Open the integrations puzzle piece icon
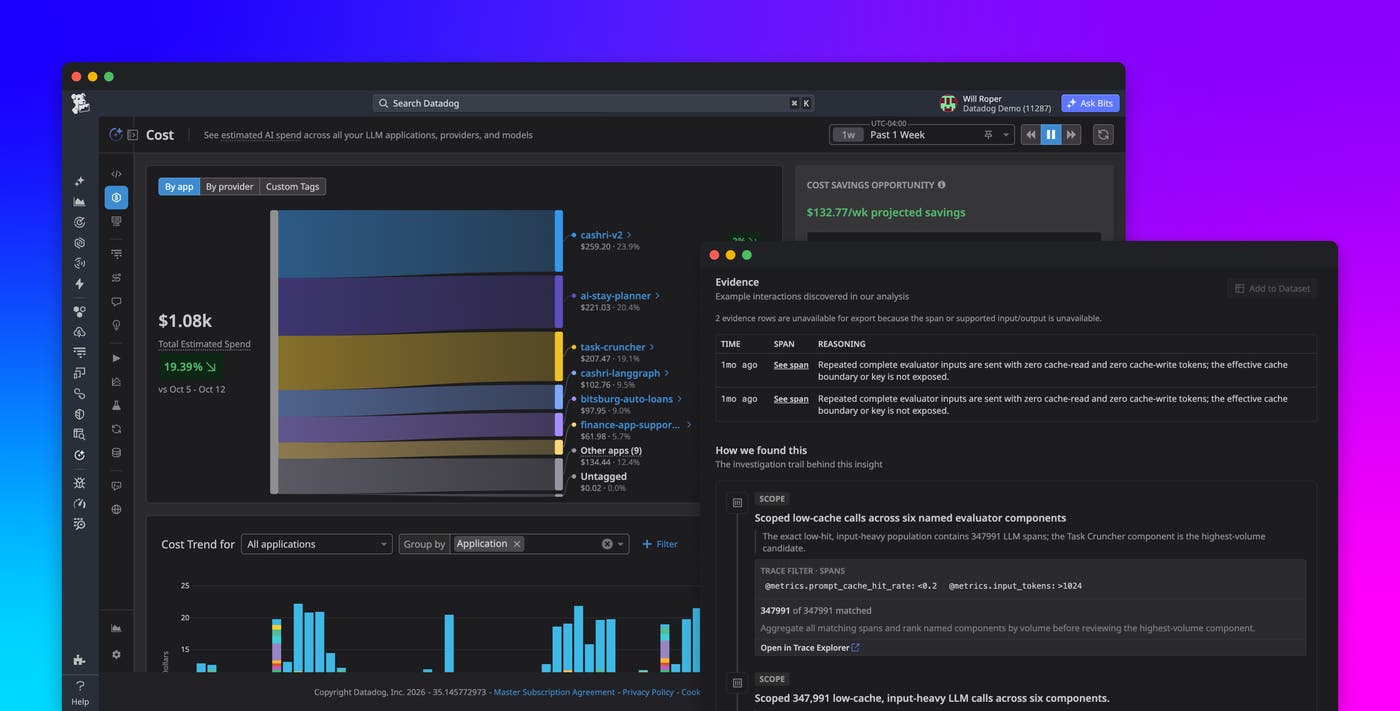This screenshot has width=1400, height=711. pyautogui.click(x=79, y=660)
